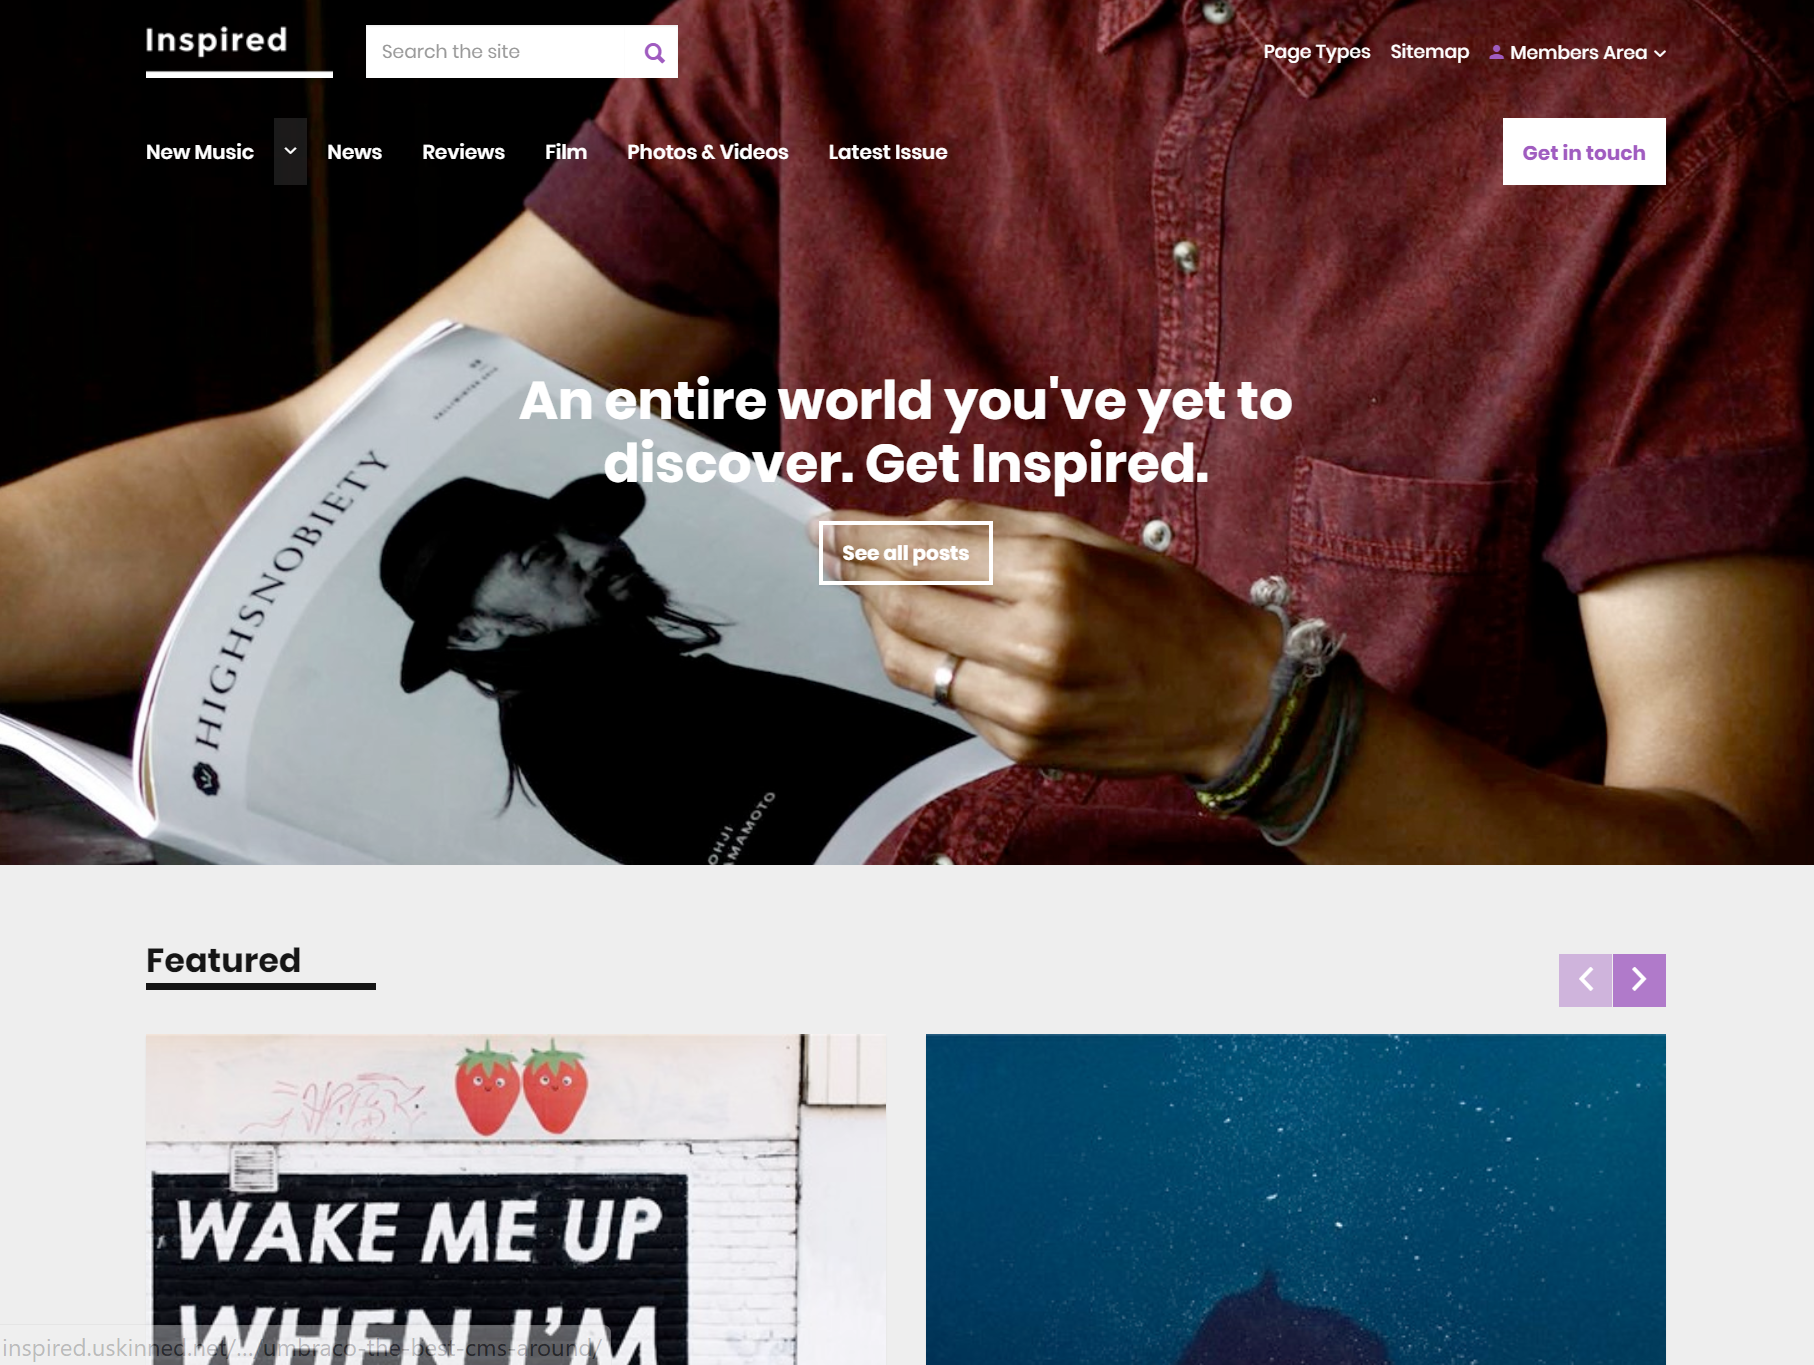Show previous featured posts with left arrow
Image resolution: width=1814 pixels, height=1365 pixels.
(x=1585, y=980)
